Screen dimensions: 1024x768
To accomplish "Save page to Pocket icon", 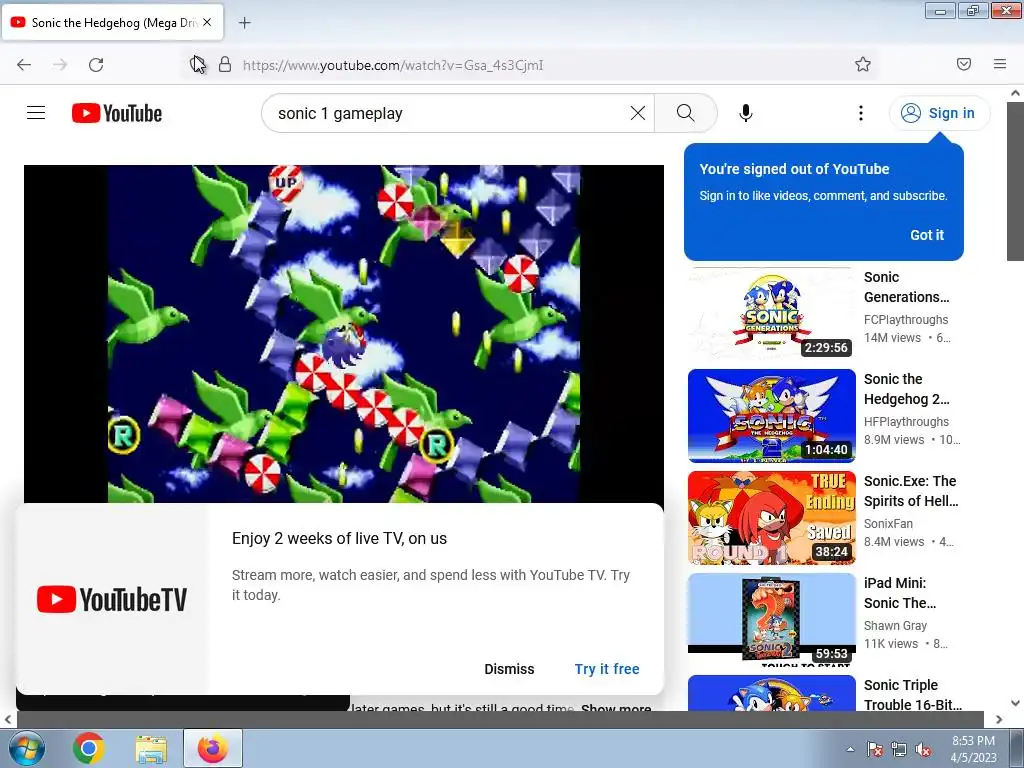I will click(x=964, y=64).
